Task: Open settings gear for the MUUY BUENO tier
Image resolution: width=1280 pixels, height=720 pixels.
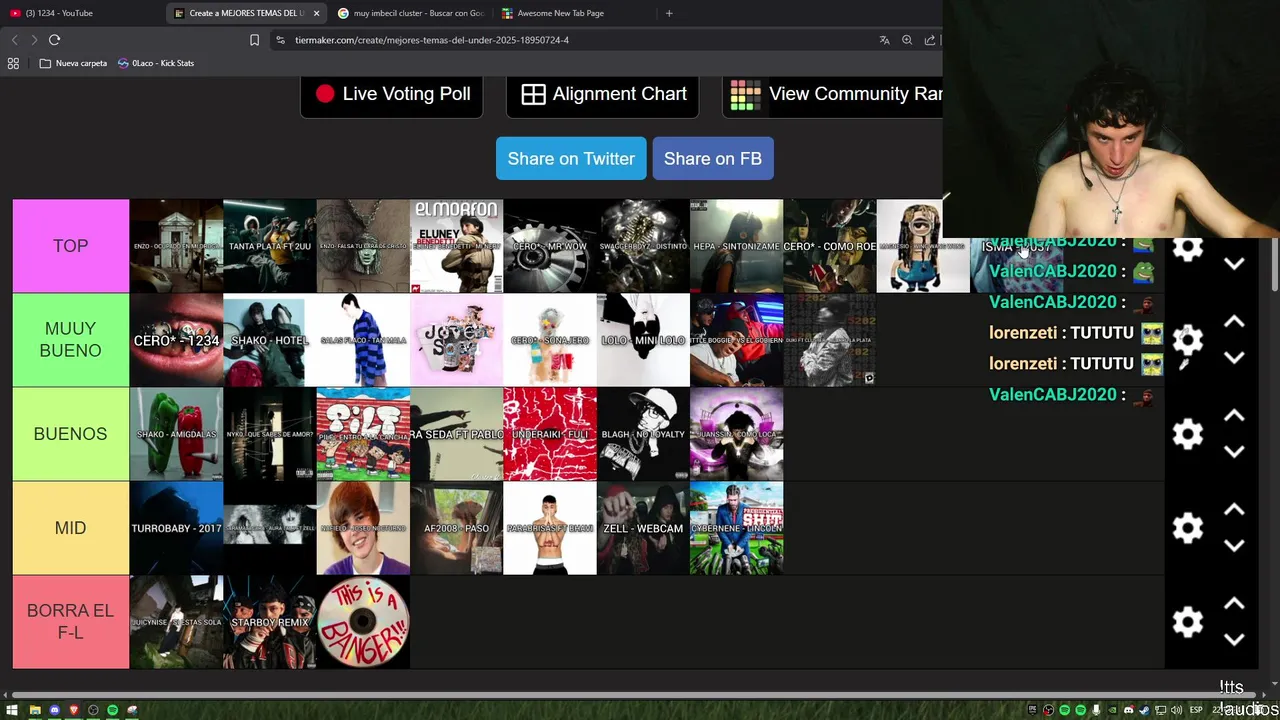Action: (1187, 340)
